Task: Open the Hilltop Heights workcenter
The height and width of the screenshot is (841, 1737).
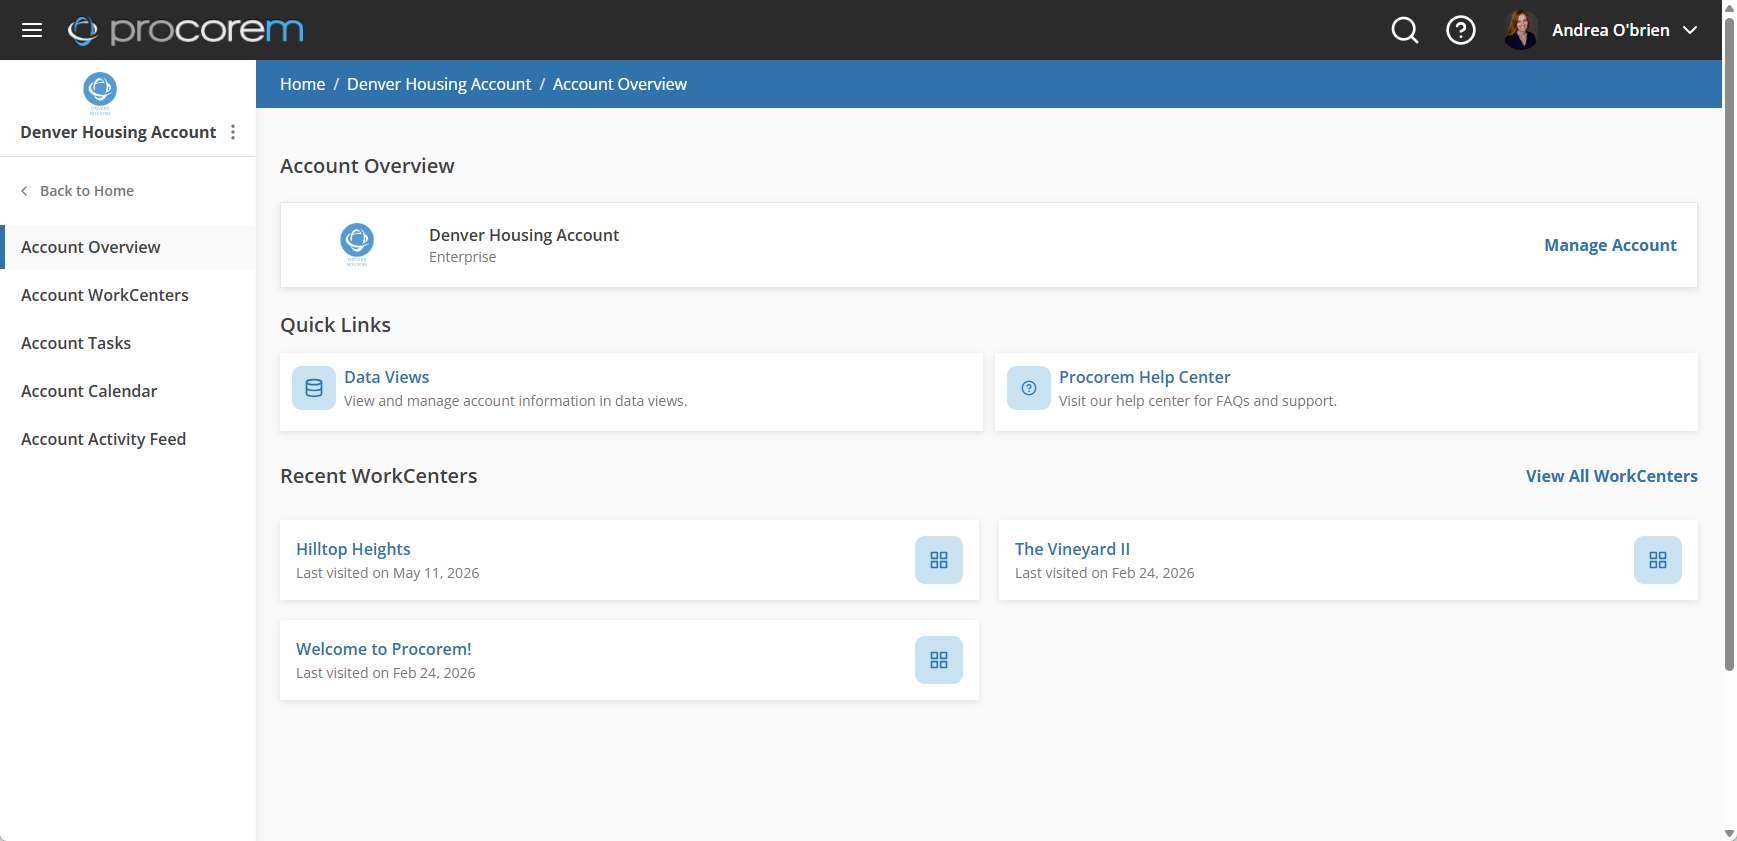Action: 353,549
